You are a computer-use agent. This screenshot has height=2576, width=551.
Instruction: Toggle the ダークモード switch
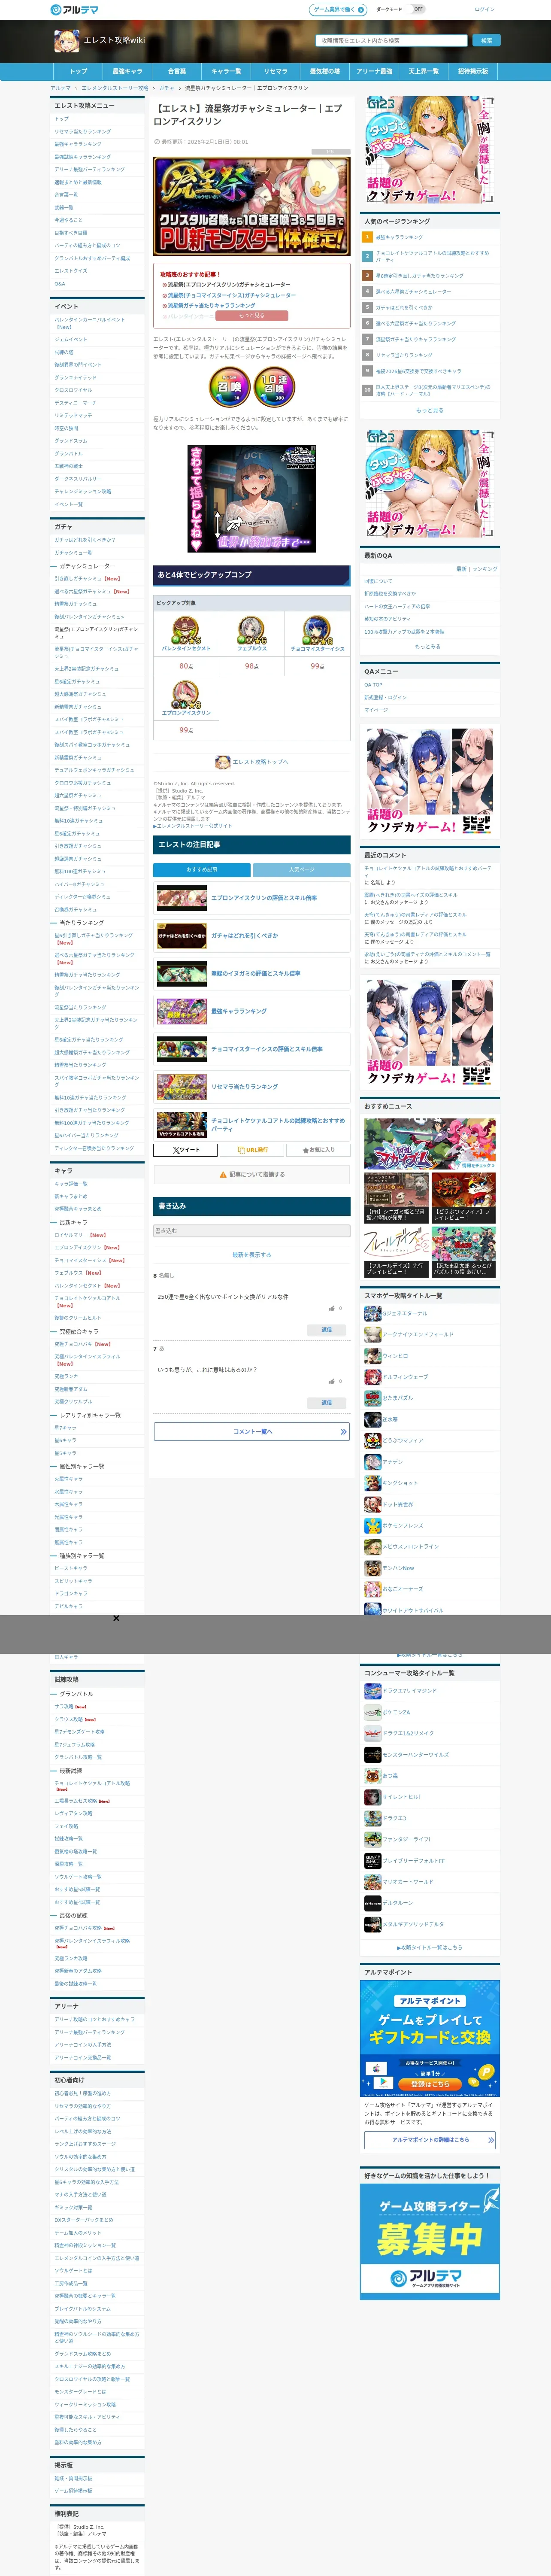(418, 9)
